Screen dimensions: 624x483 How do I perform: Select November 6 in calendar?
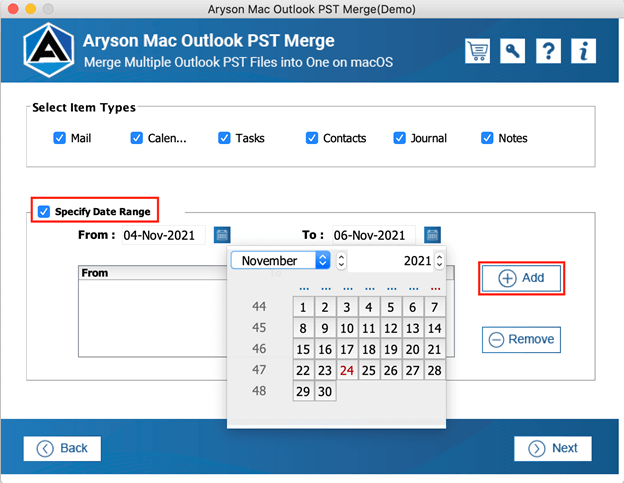pyautogui.click(x=413, y=307)
